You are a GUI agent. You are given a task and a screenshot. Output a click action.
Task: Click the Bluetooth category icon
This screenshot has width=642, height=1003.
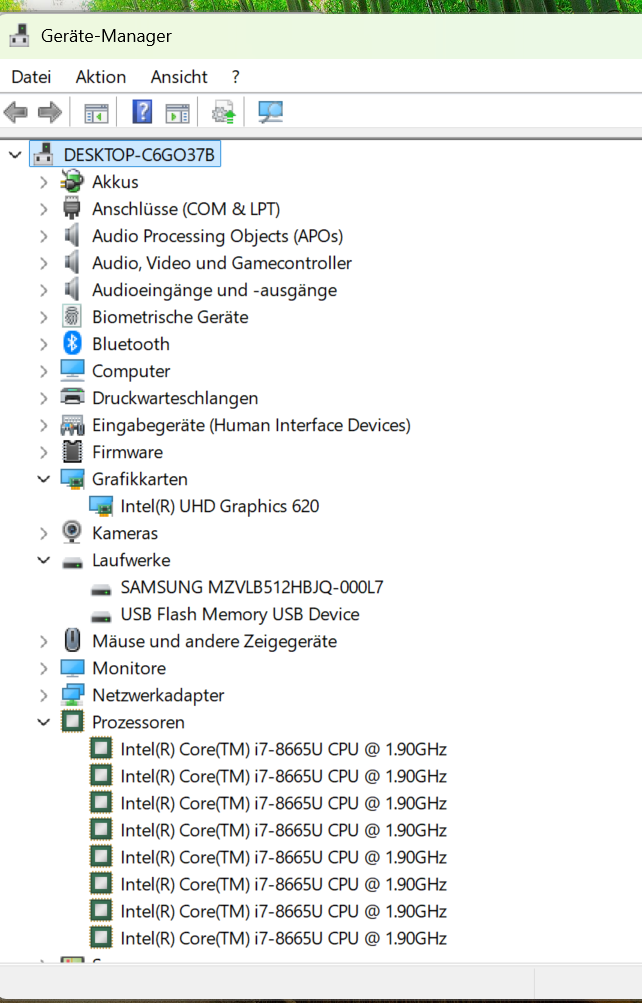(72, 344)
